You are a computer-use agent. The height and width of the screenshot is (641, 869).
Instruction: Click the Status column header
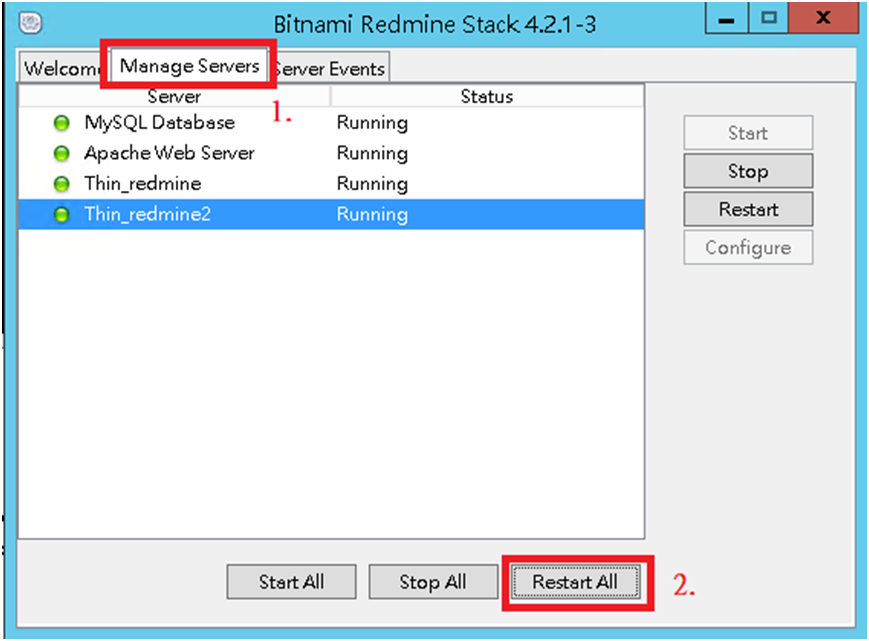pos(487,96)
